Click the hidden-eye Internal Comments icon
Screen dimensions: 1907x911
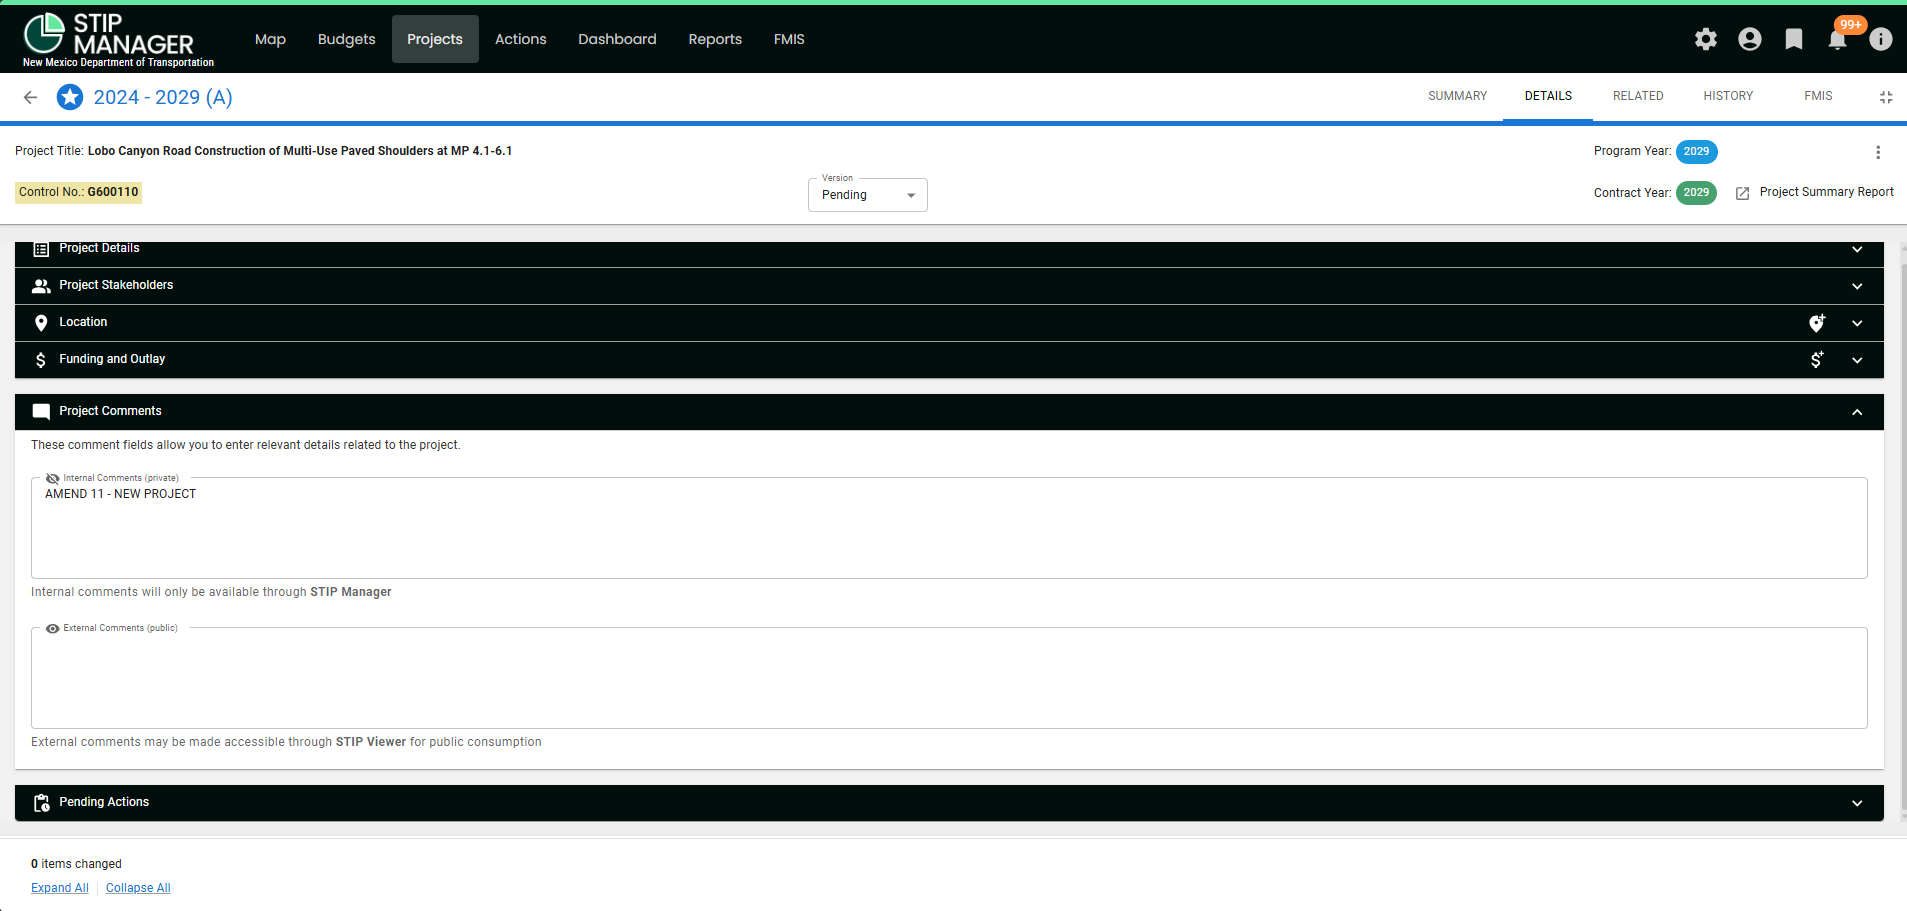tap(53, 478)
